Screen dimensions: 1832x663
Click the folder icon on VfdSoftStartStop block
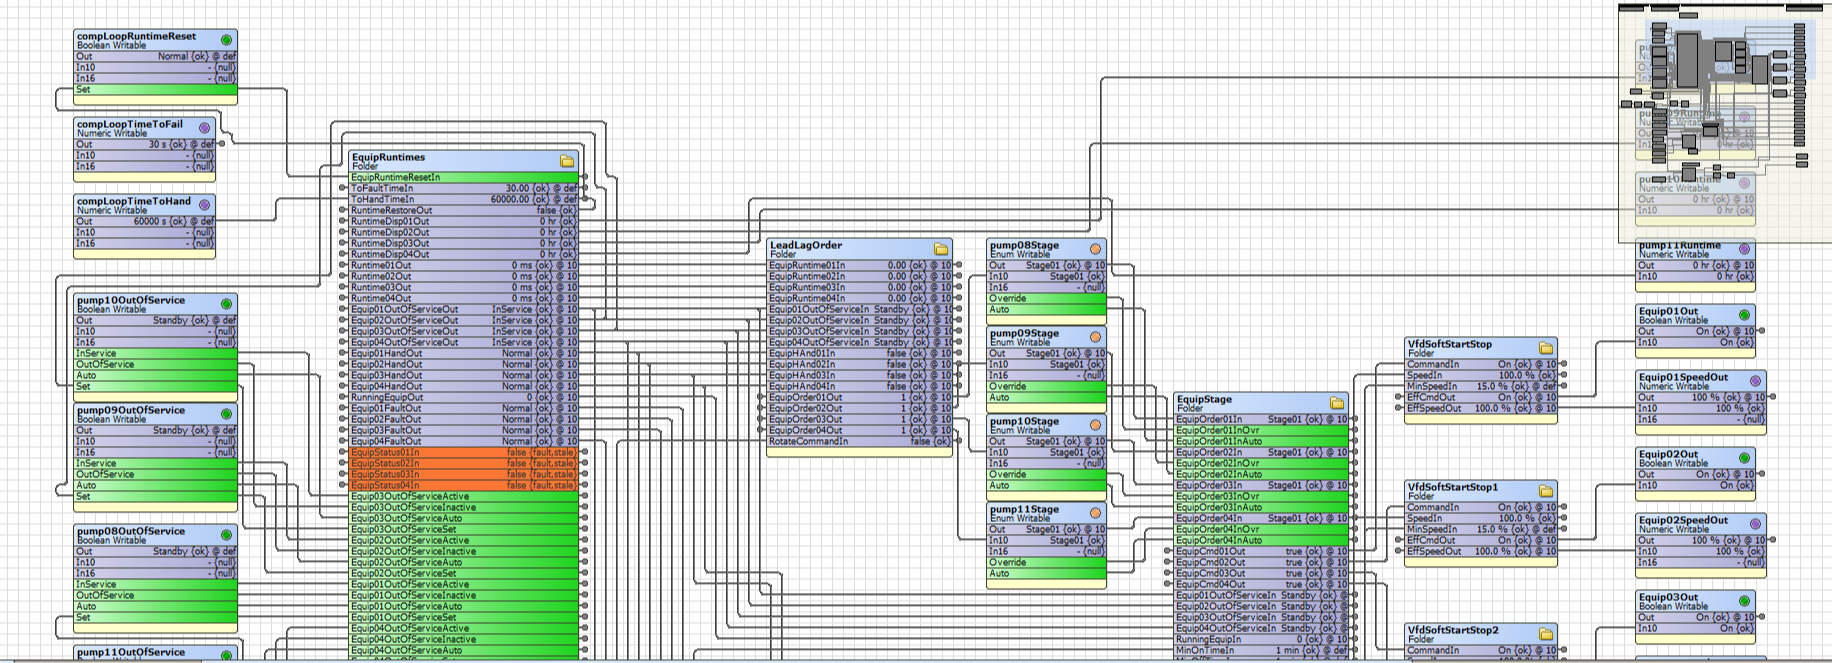(x=1546, y=348)
